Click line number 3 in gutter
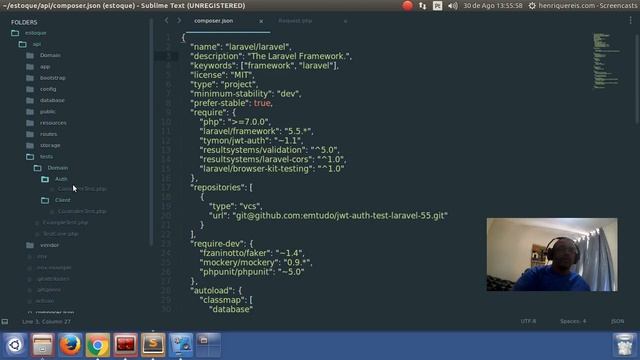This screenshot has height=360, width=640. [168, 56]
